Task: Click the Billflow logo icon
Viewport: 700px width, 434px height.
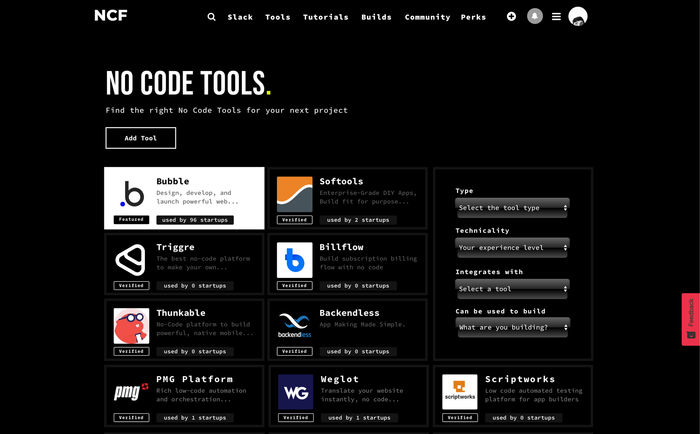Action: coord(295,260)
